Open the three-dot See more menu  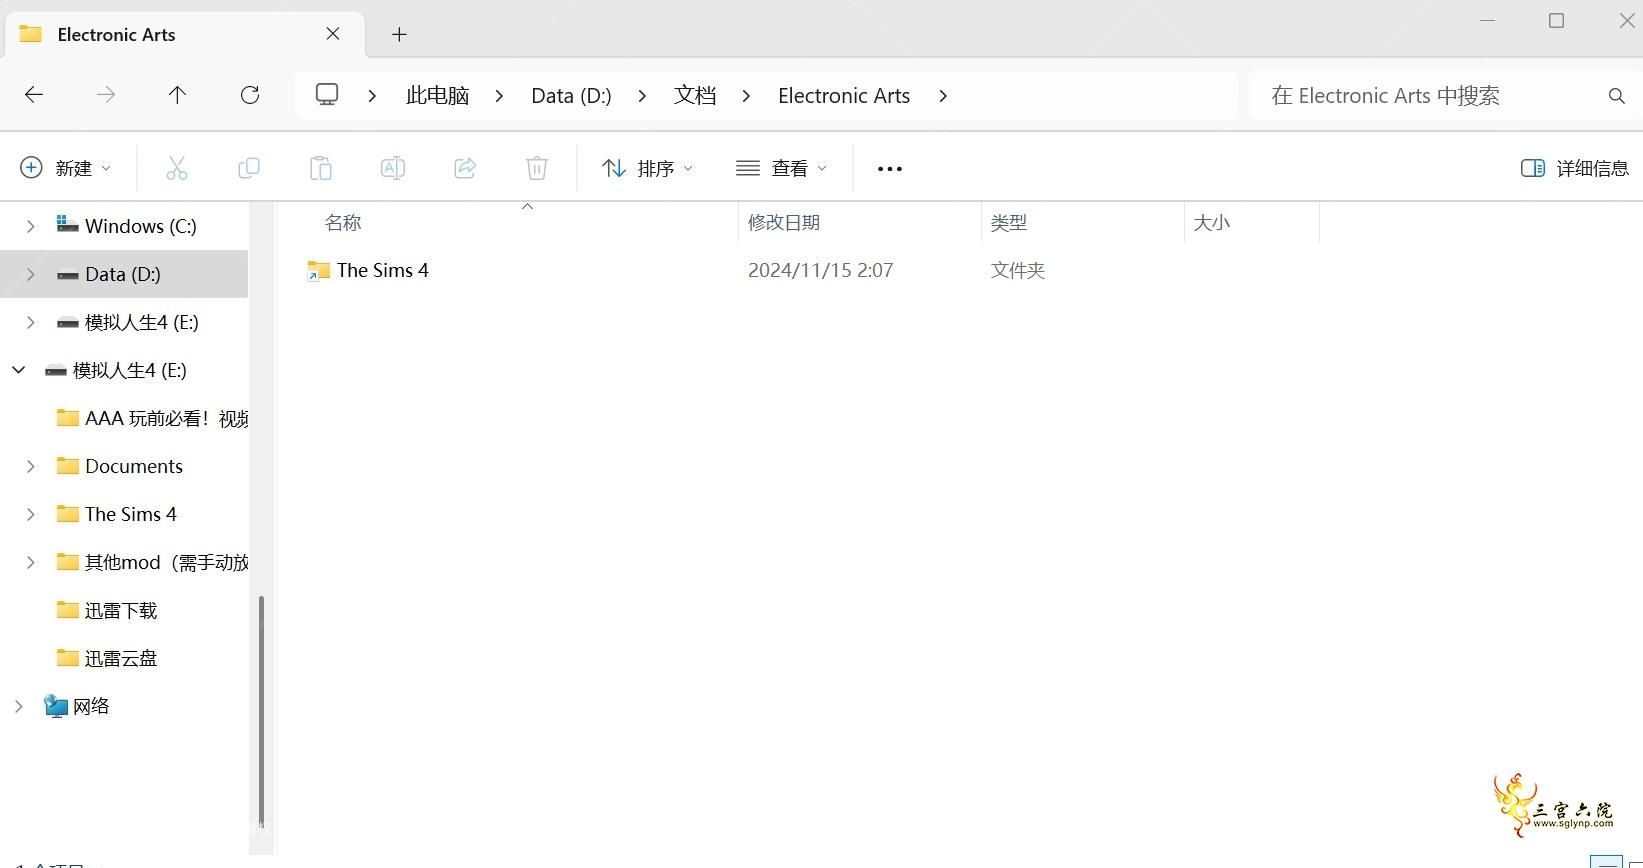pos(890,169)
